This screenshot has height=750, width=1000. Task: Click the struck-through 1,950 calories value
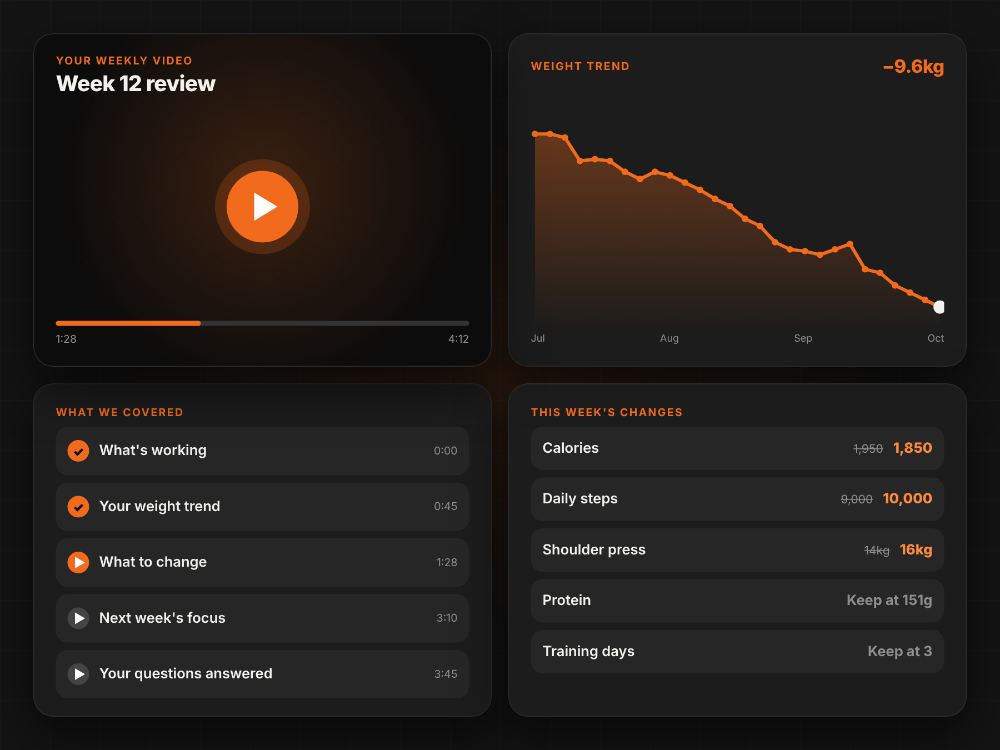pos(868,449)
